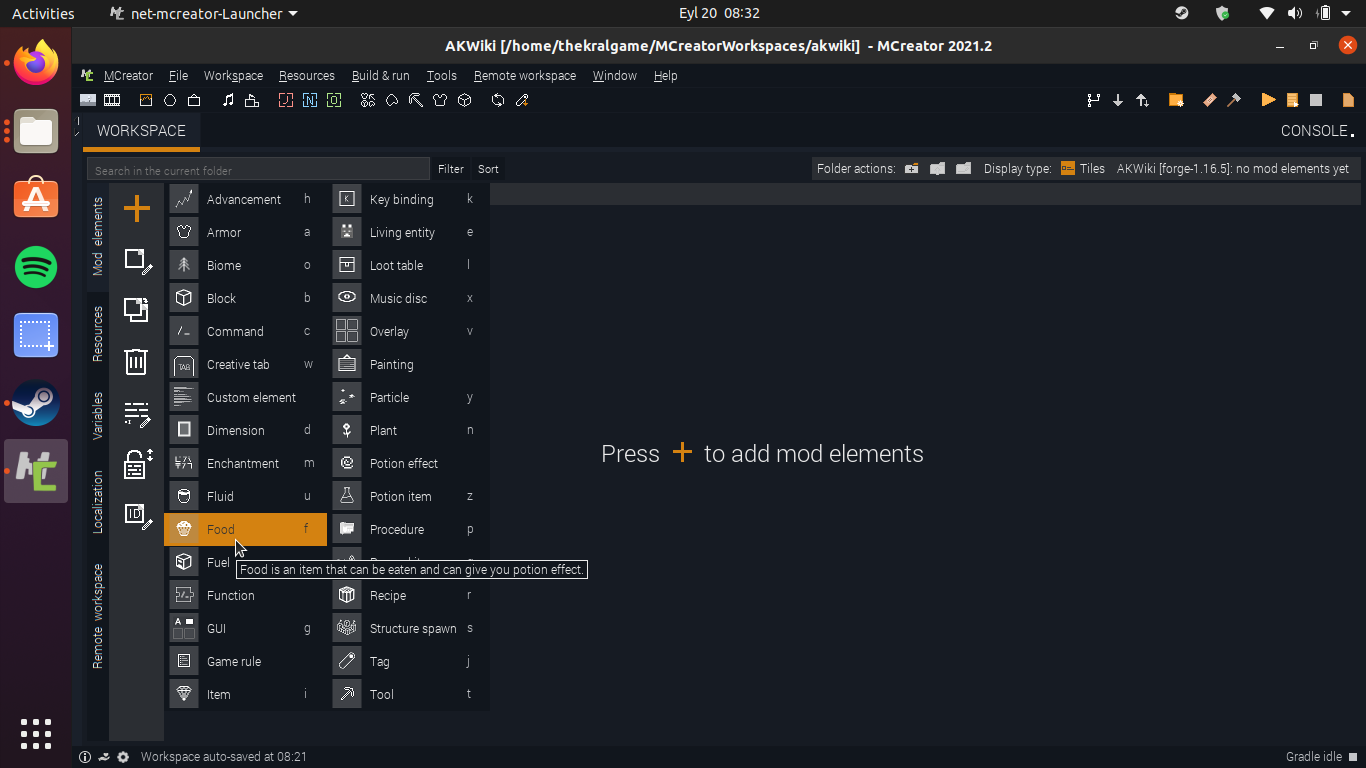Open the Activities overview

[43, 14]
